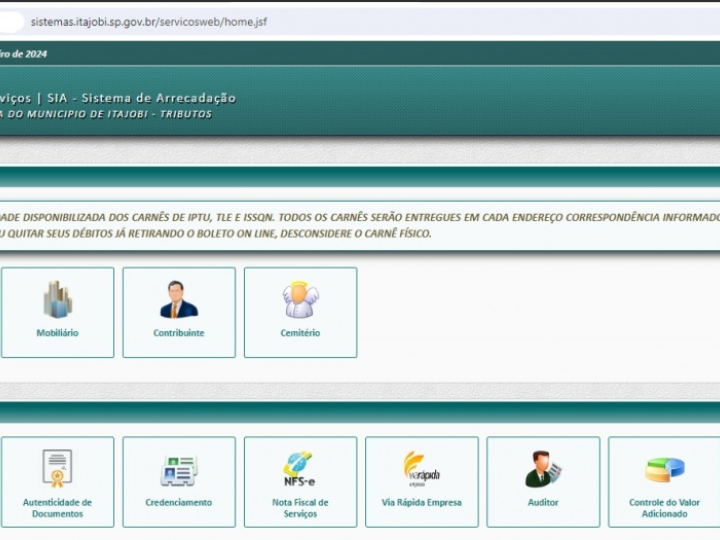Select the Cemitério label

[x=300, y=333]
